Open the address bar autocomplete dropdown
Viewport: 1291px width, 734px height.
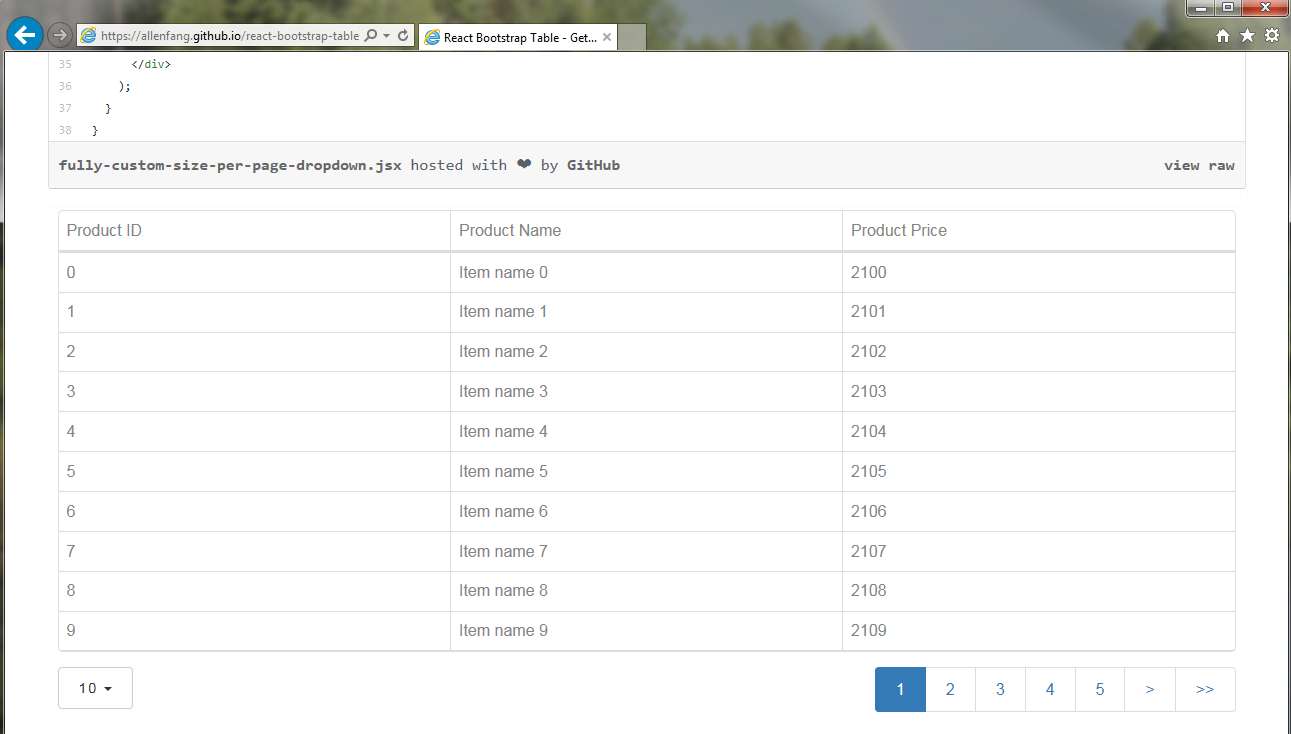[387, 34]
